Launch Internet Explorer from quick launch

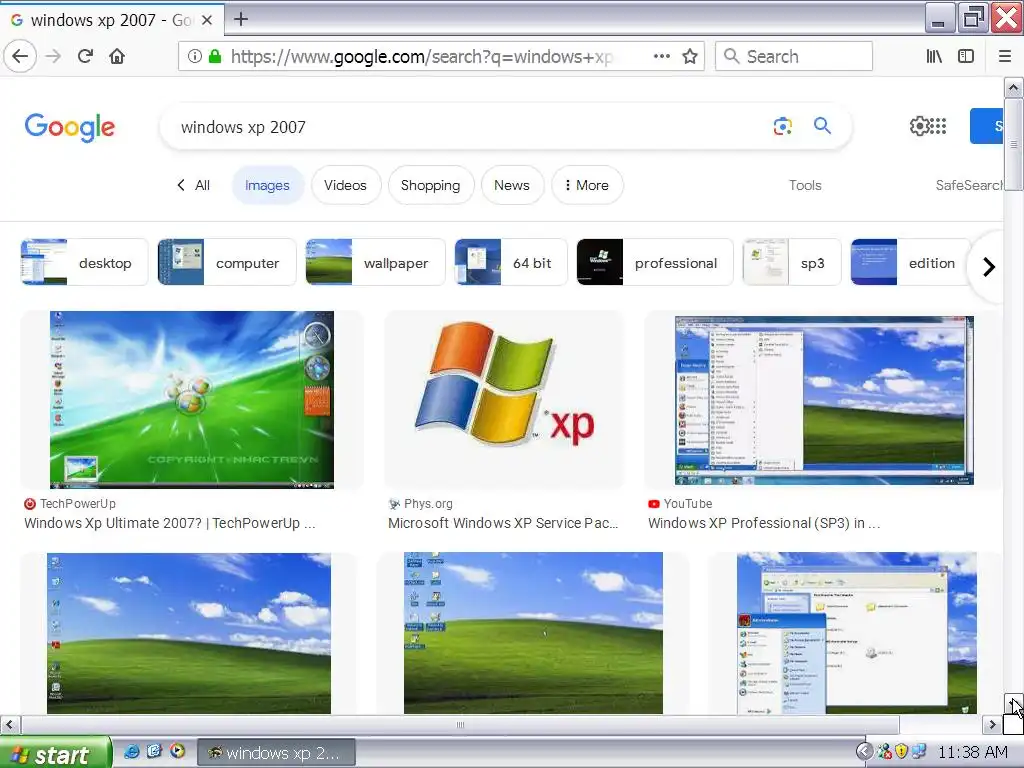pyautogui.click(x=131, y=752)
